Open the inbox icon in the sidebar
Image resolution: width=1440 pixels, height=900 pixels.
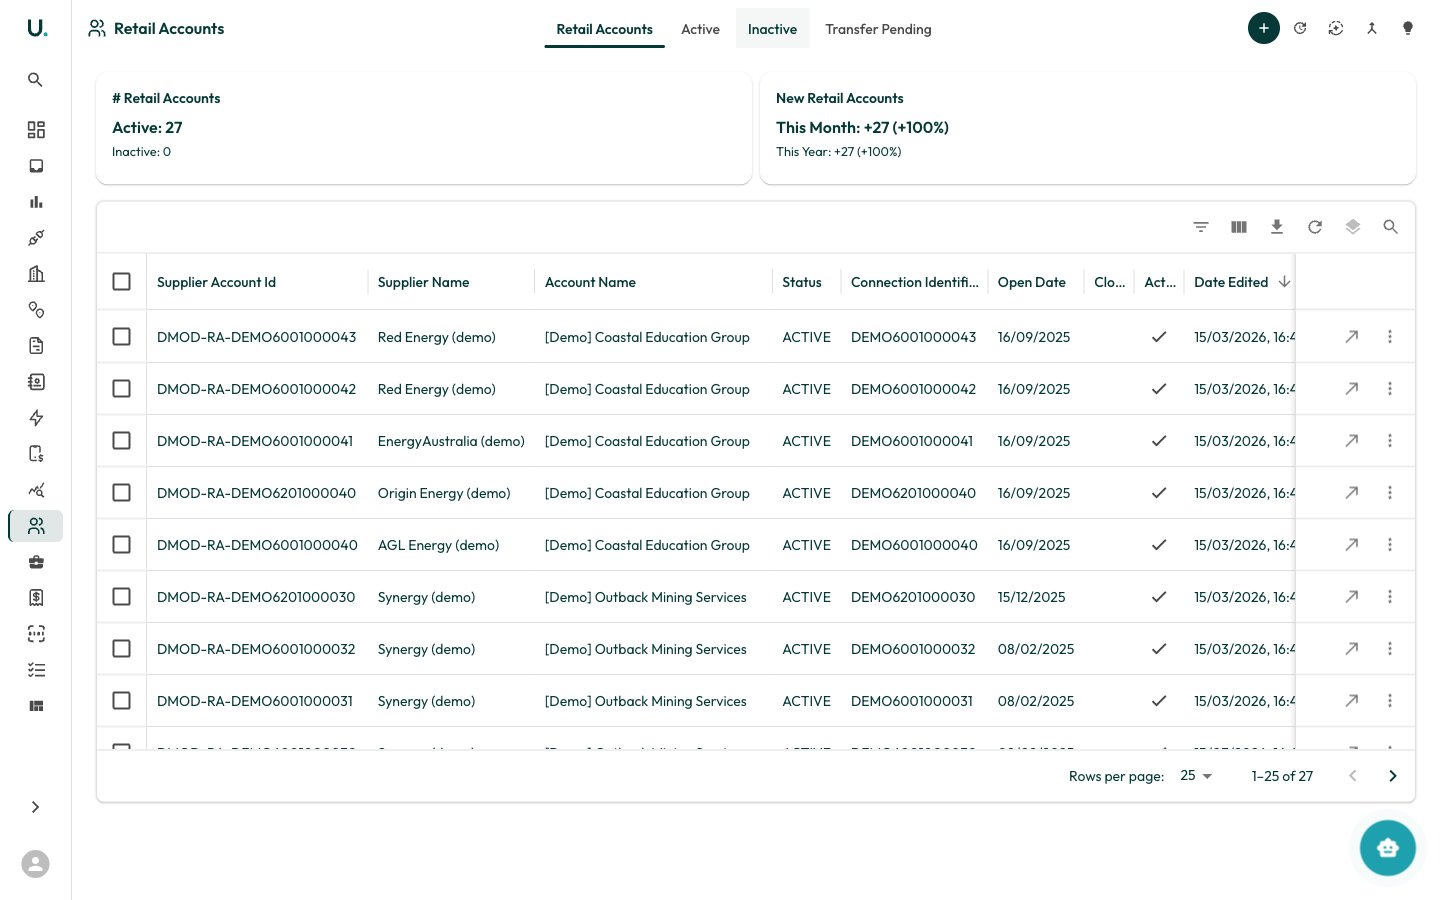[36, 166]
